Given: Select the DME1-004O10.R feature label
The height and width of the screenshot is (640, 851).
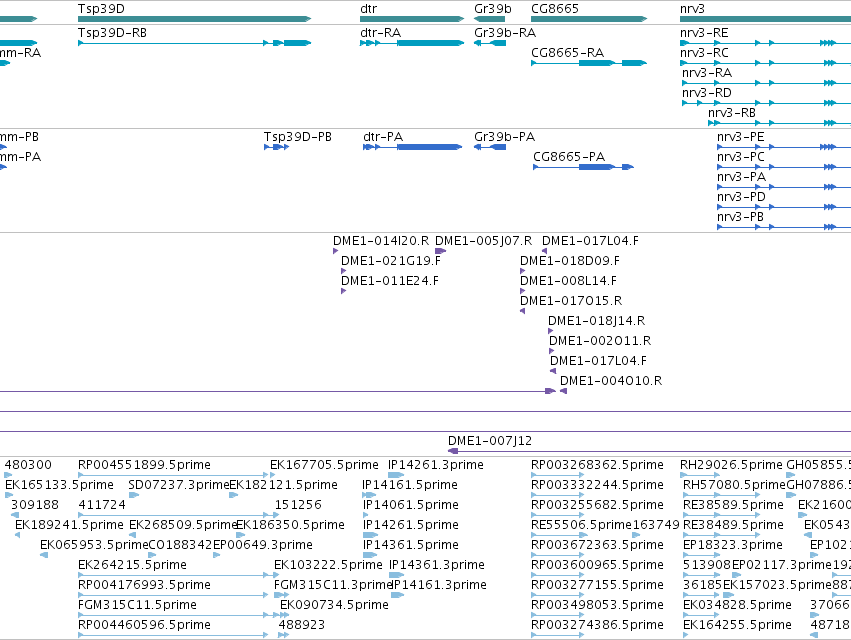Looking at the screenshot, I should (611, 381).
